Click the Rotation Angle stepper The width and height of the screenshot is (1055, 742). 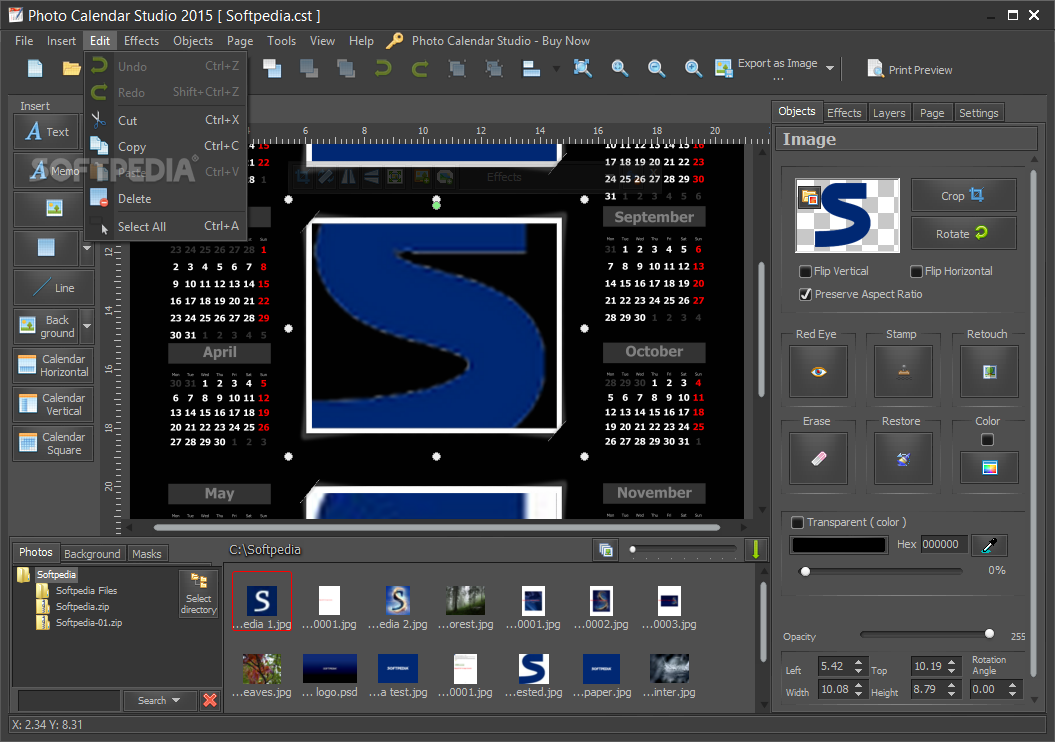[1012, 690]
